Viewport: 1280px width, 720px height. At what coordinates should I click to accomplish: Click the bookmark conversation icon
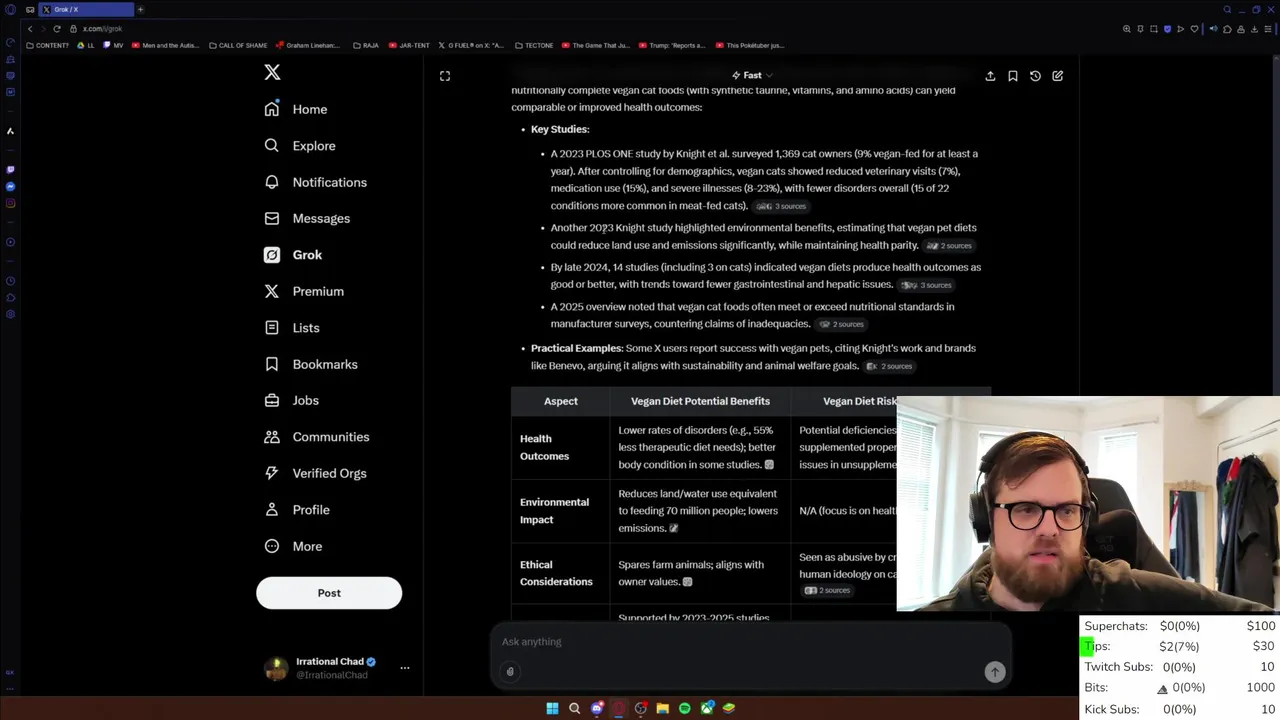(1013, 76)
